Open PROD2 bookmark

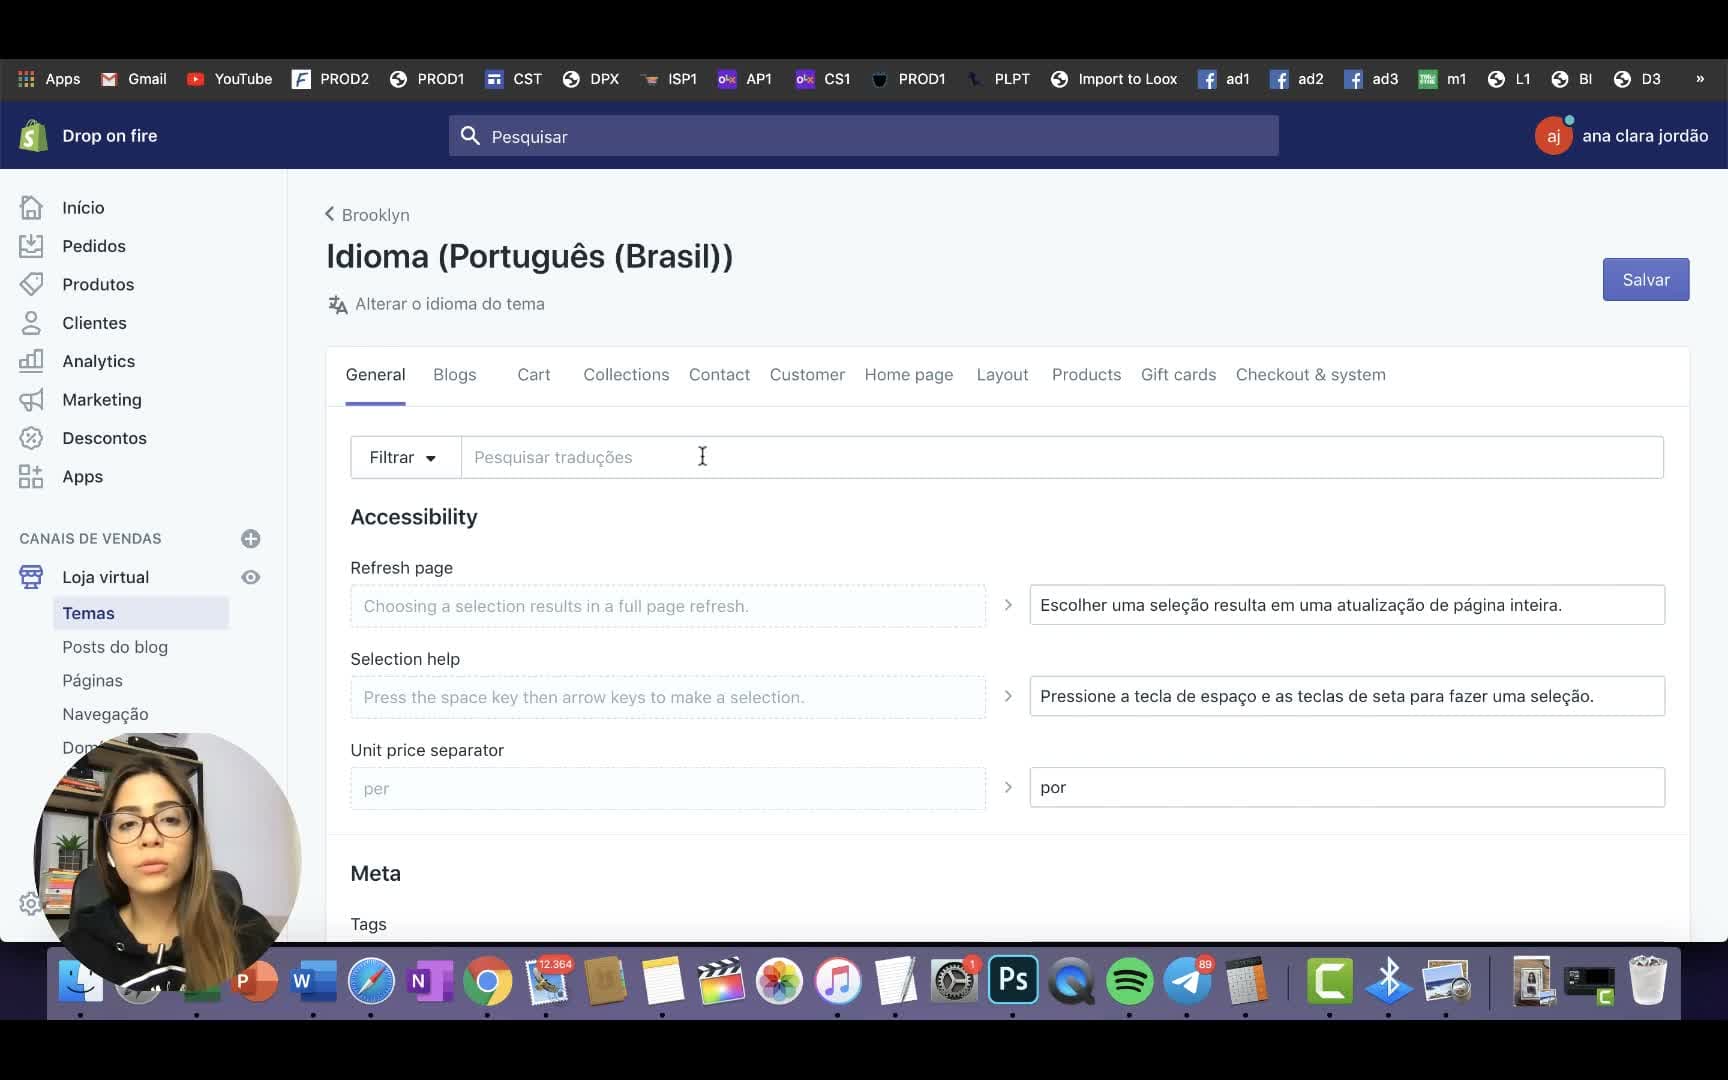331,79
